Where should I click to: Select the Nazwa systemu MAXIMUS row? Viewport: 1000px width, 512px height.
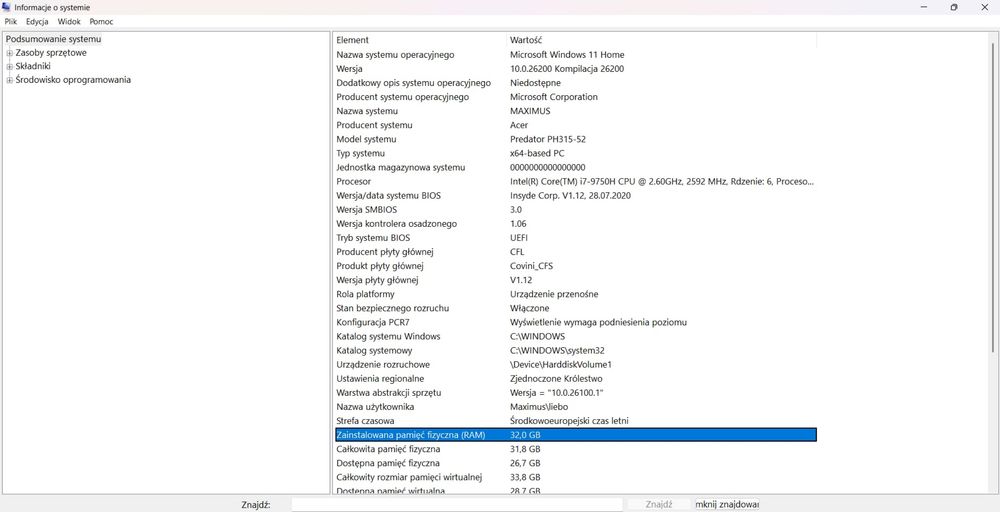coord(575,111)
